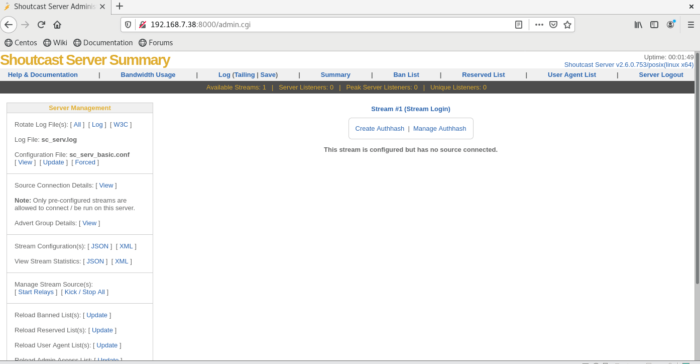Viewport: 700px width, 364px height.
Task: Go to the Summary page
Action: pos(335,75)
